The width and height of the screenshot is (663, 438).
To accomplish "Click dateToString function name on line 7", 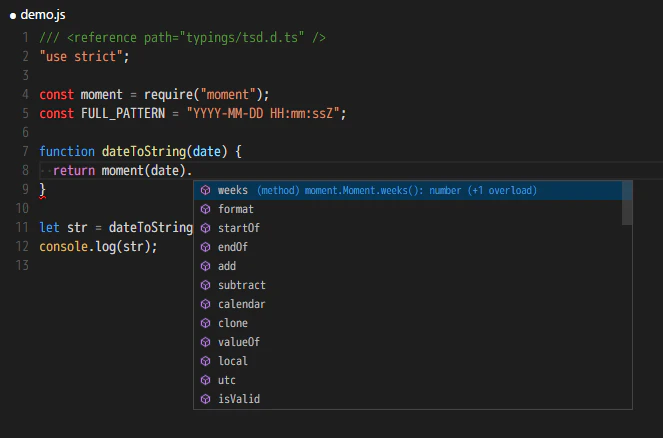I will coord(144,151).
